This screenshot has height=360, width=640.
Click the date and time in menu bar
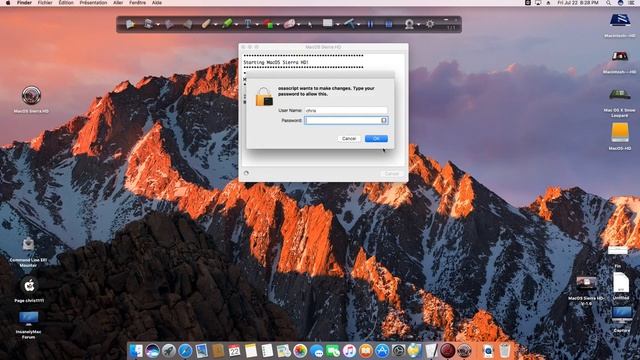(x=578, y=3)
